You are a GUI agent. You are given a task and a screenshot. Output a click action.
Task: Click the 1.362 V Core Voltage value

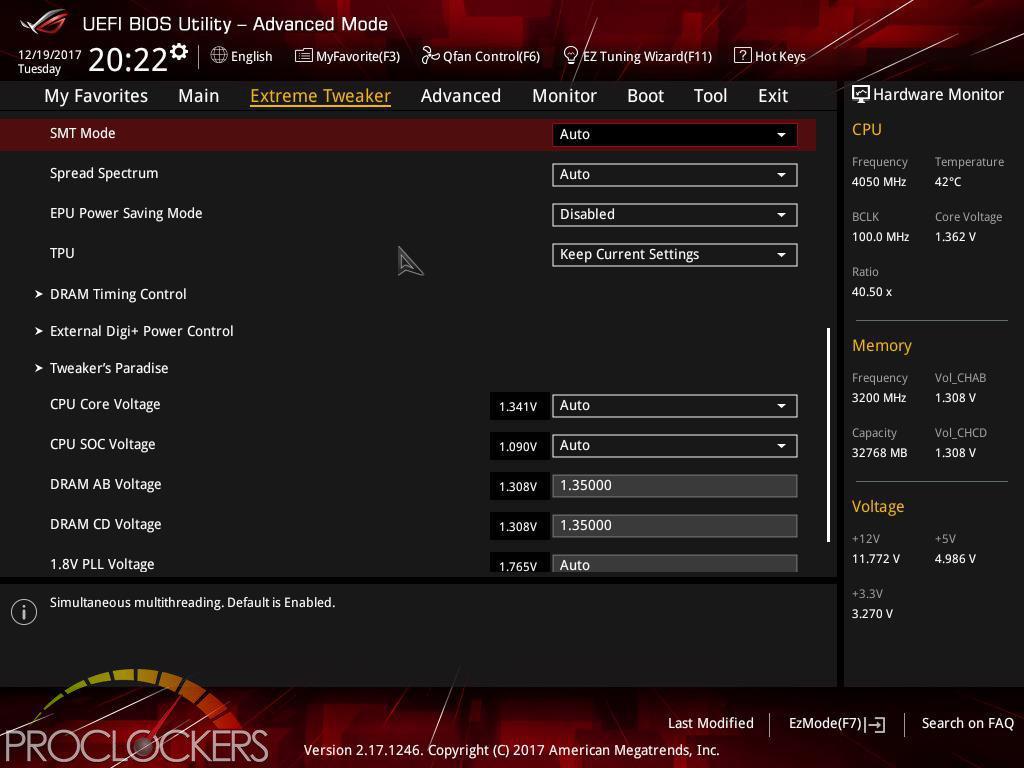click(x=955, y=236)
